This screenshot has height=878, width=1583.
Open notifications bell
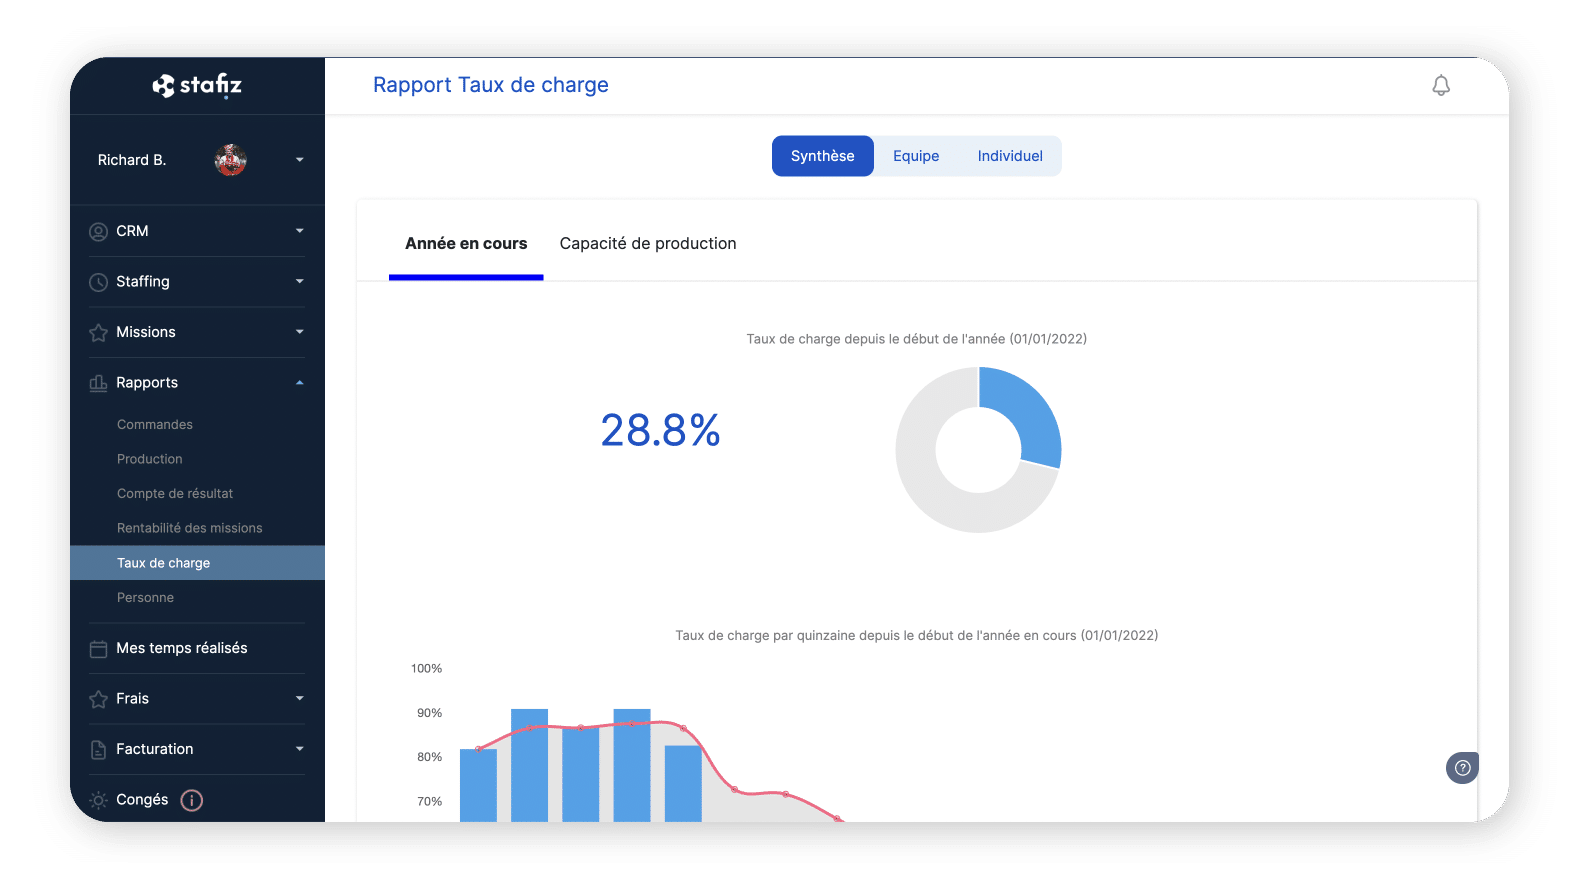(1441, 86)
